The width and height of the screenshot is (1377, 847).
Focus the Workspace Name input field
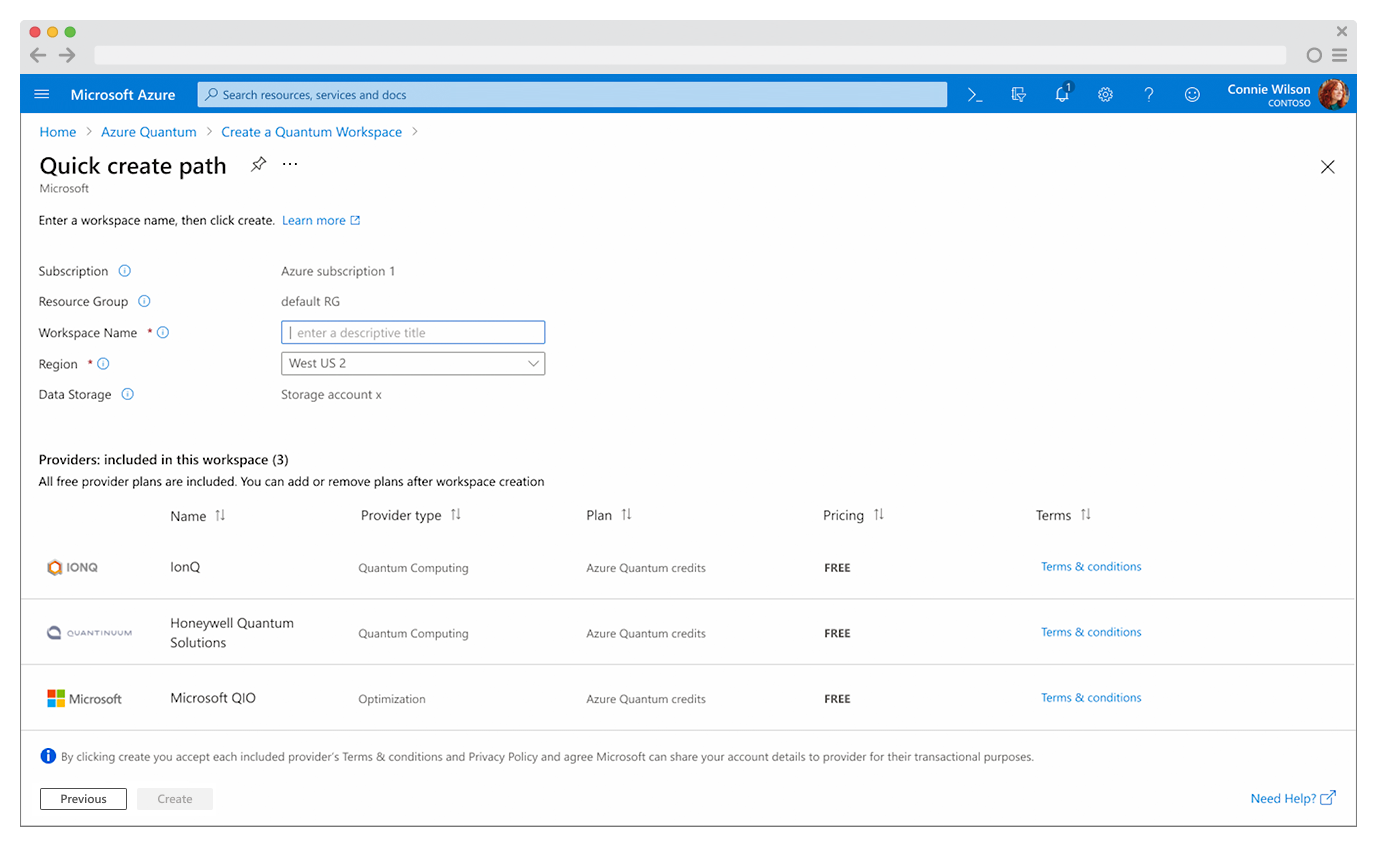point(413,332)
